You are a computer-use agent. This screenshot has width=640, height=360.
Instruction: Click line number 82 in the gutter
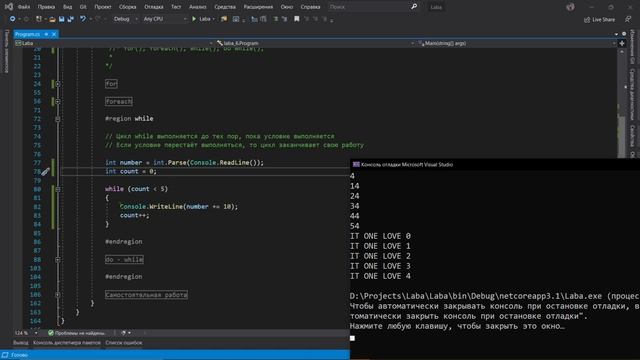tap(37, 207)
